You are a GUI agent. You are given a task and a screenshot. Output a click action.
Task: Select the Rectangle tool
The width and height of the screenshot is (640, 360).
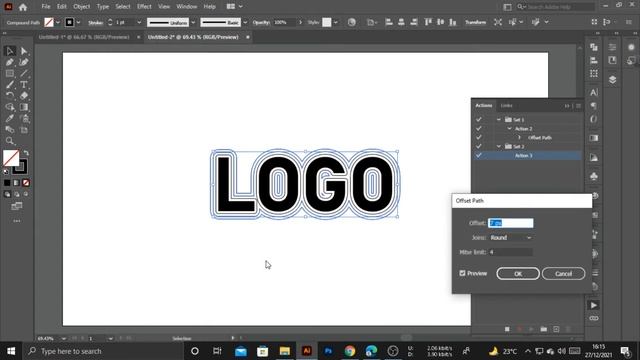tap(10, 73)
